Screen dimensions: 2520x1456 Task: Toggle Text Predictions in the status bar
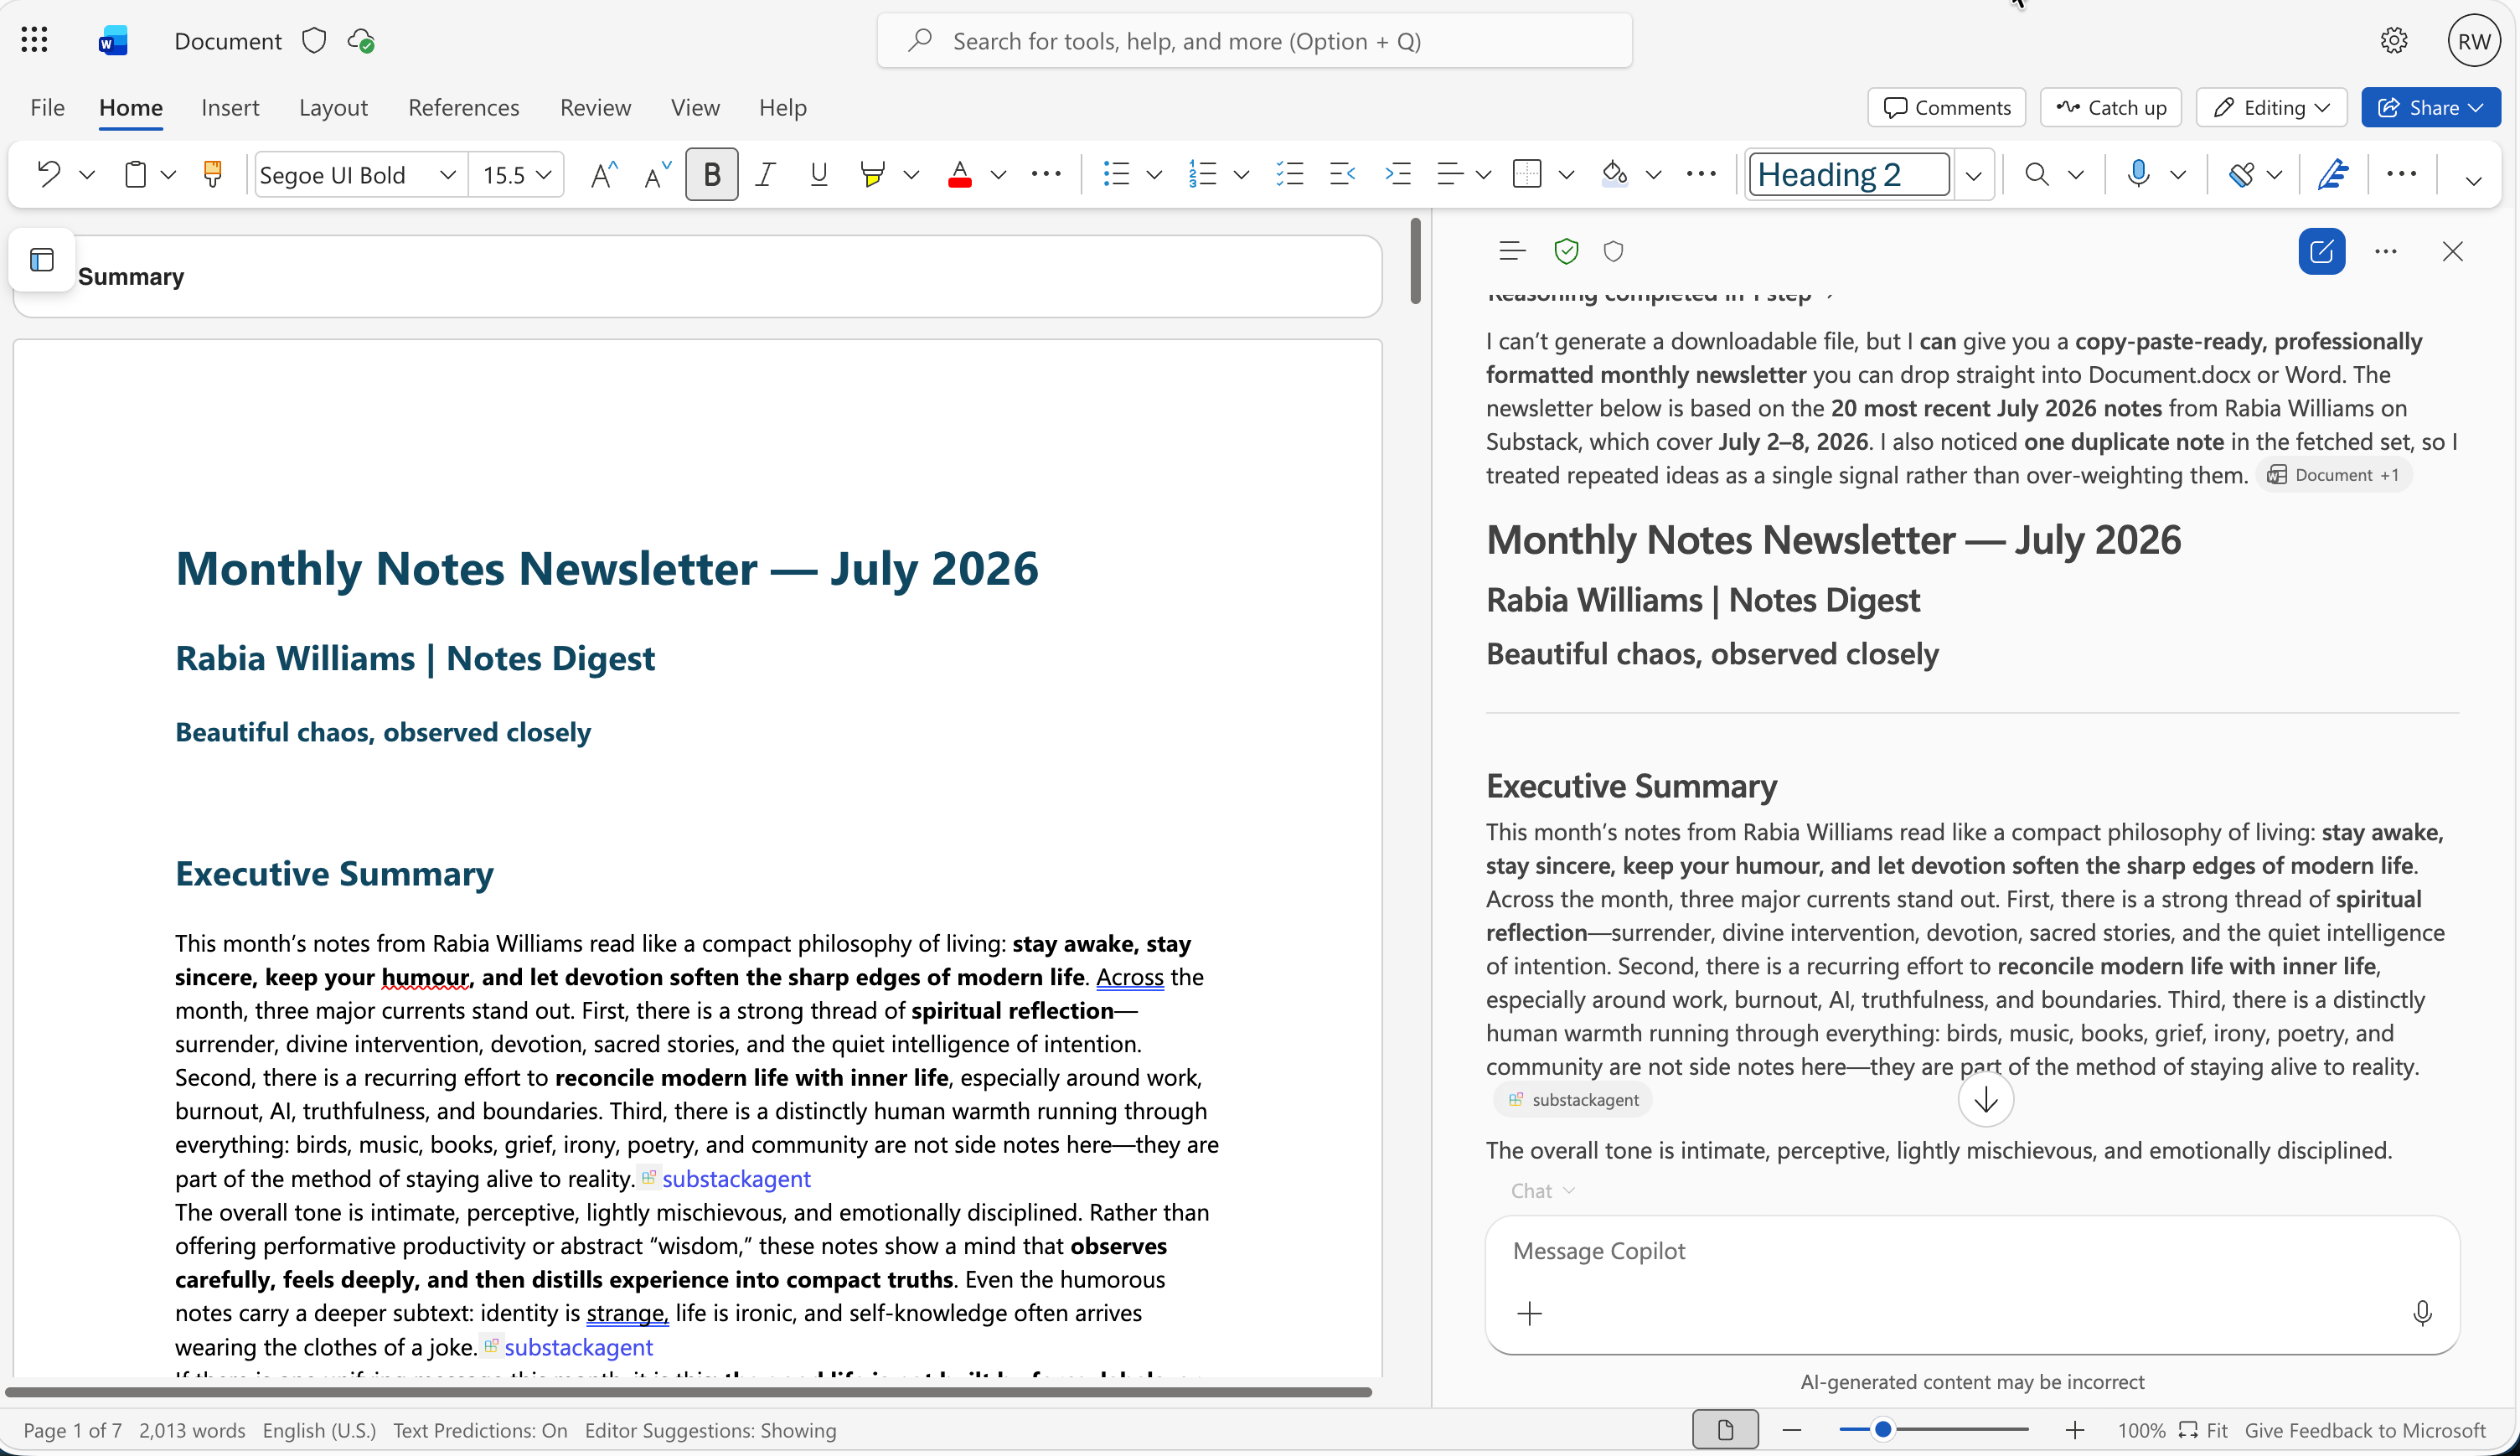(x=480, y=1430)
